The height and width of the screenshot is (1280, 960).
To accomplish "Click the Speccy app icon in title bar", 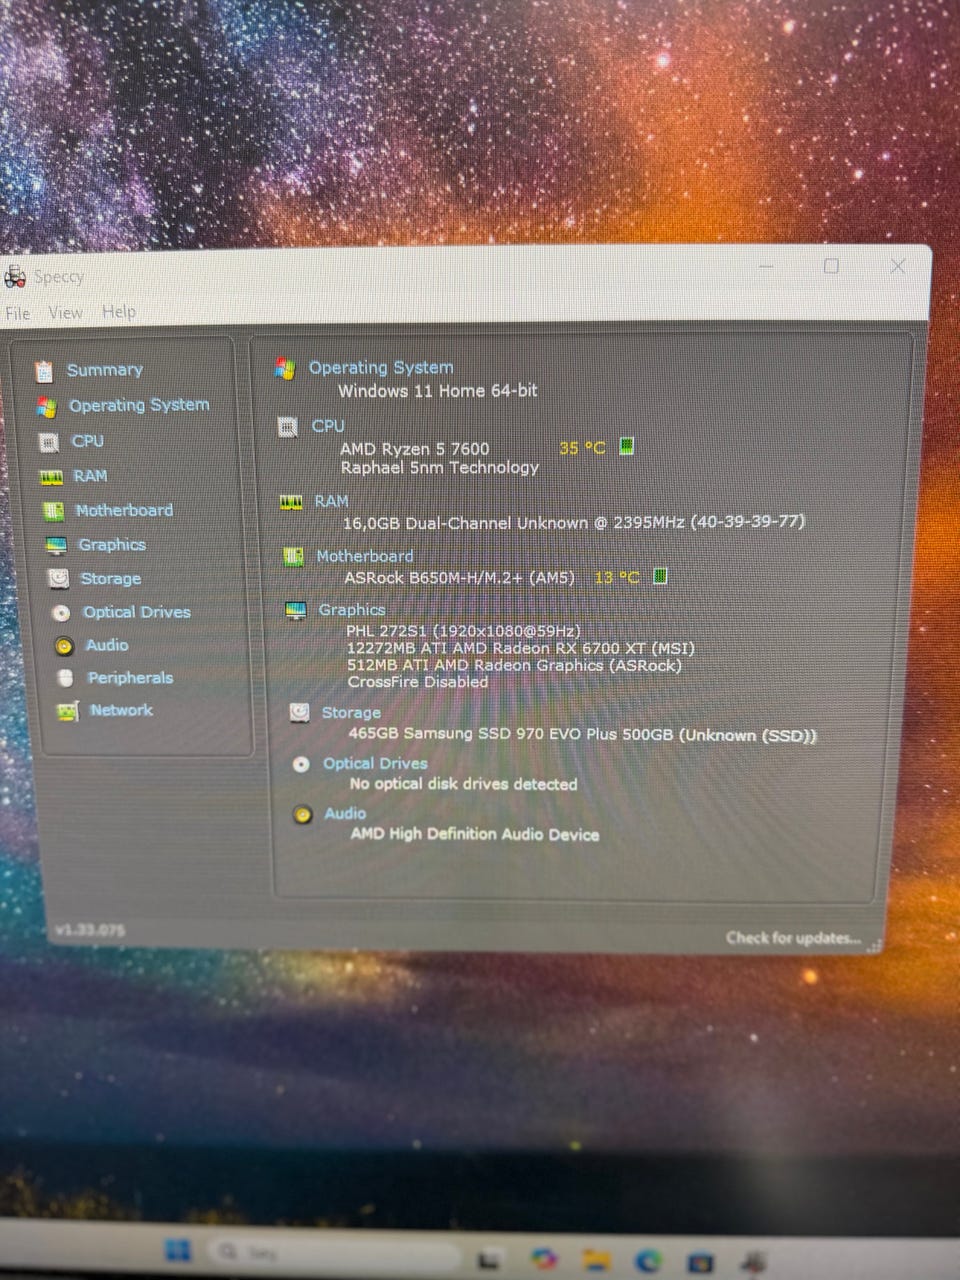I will [x=15, y=276].
